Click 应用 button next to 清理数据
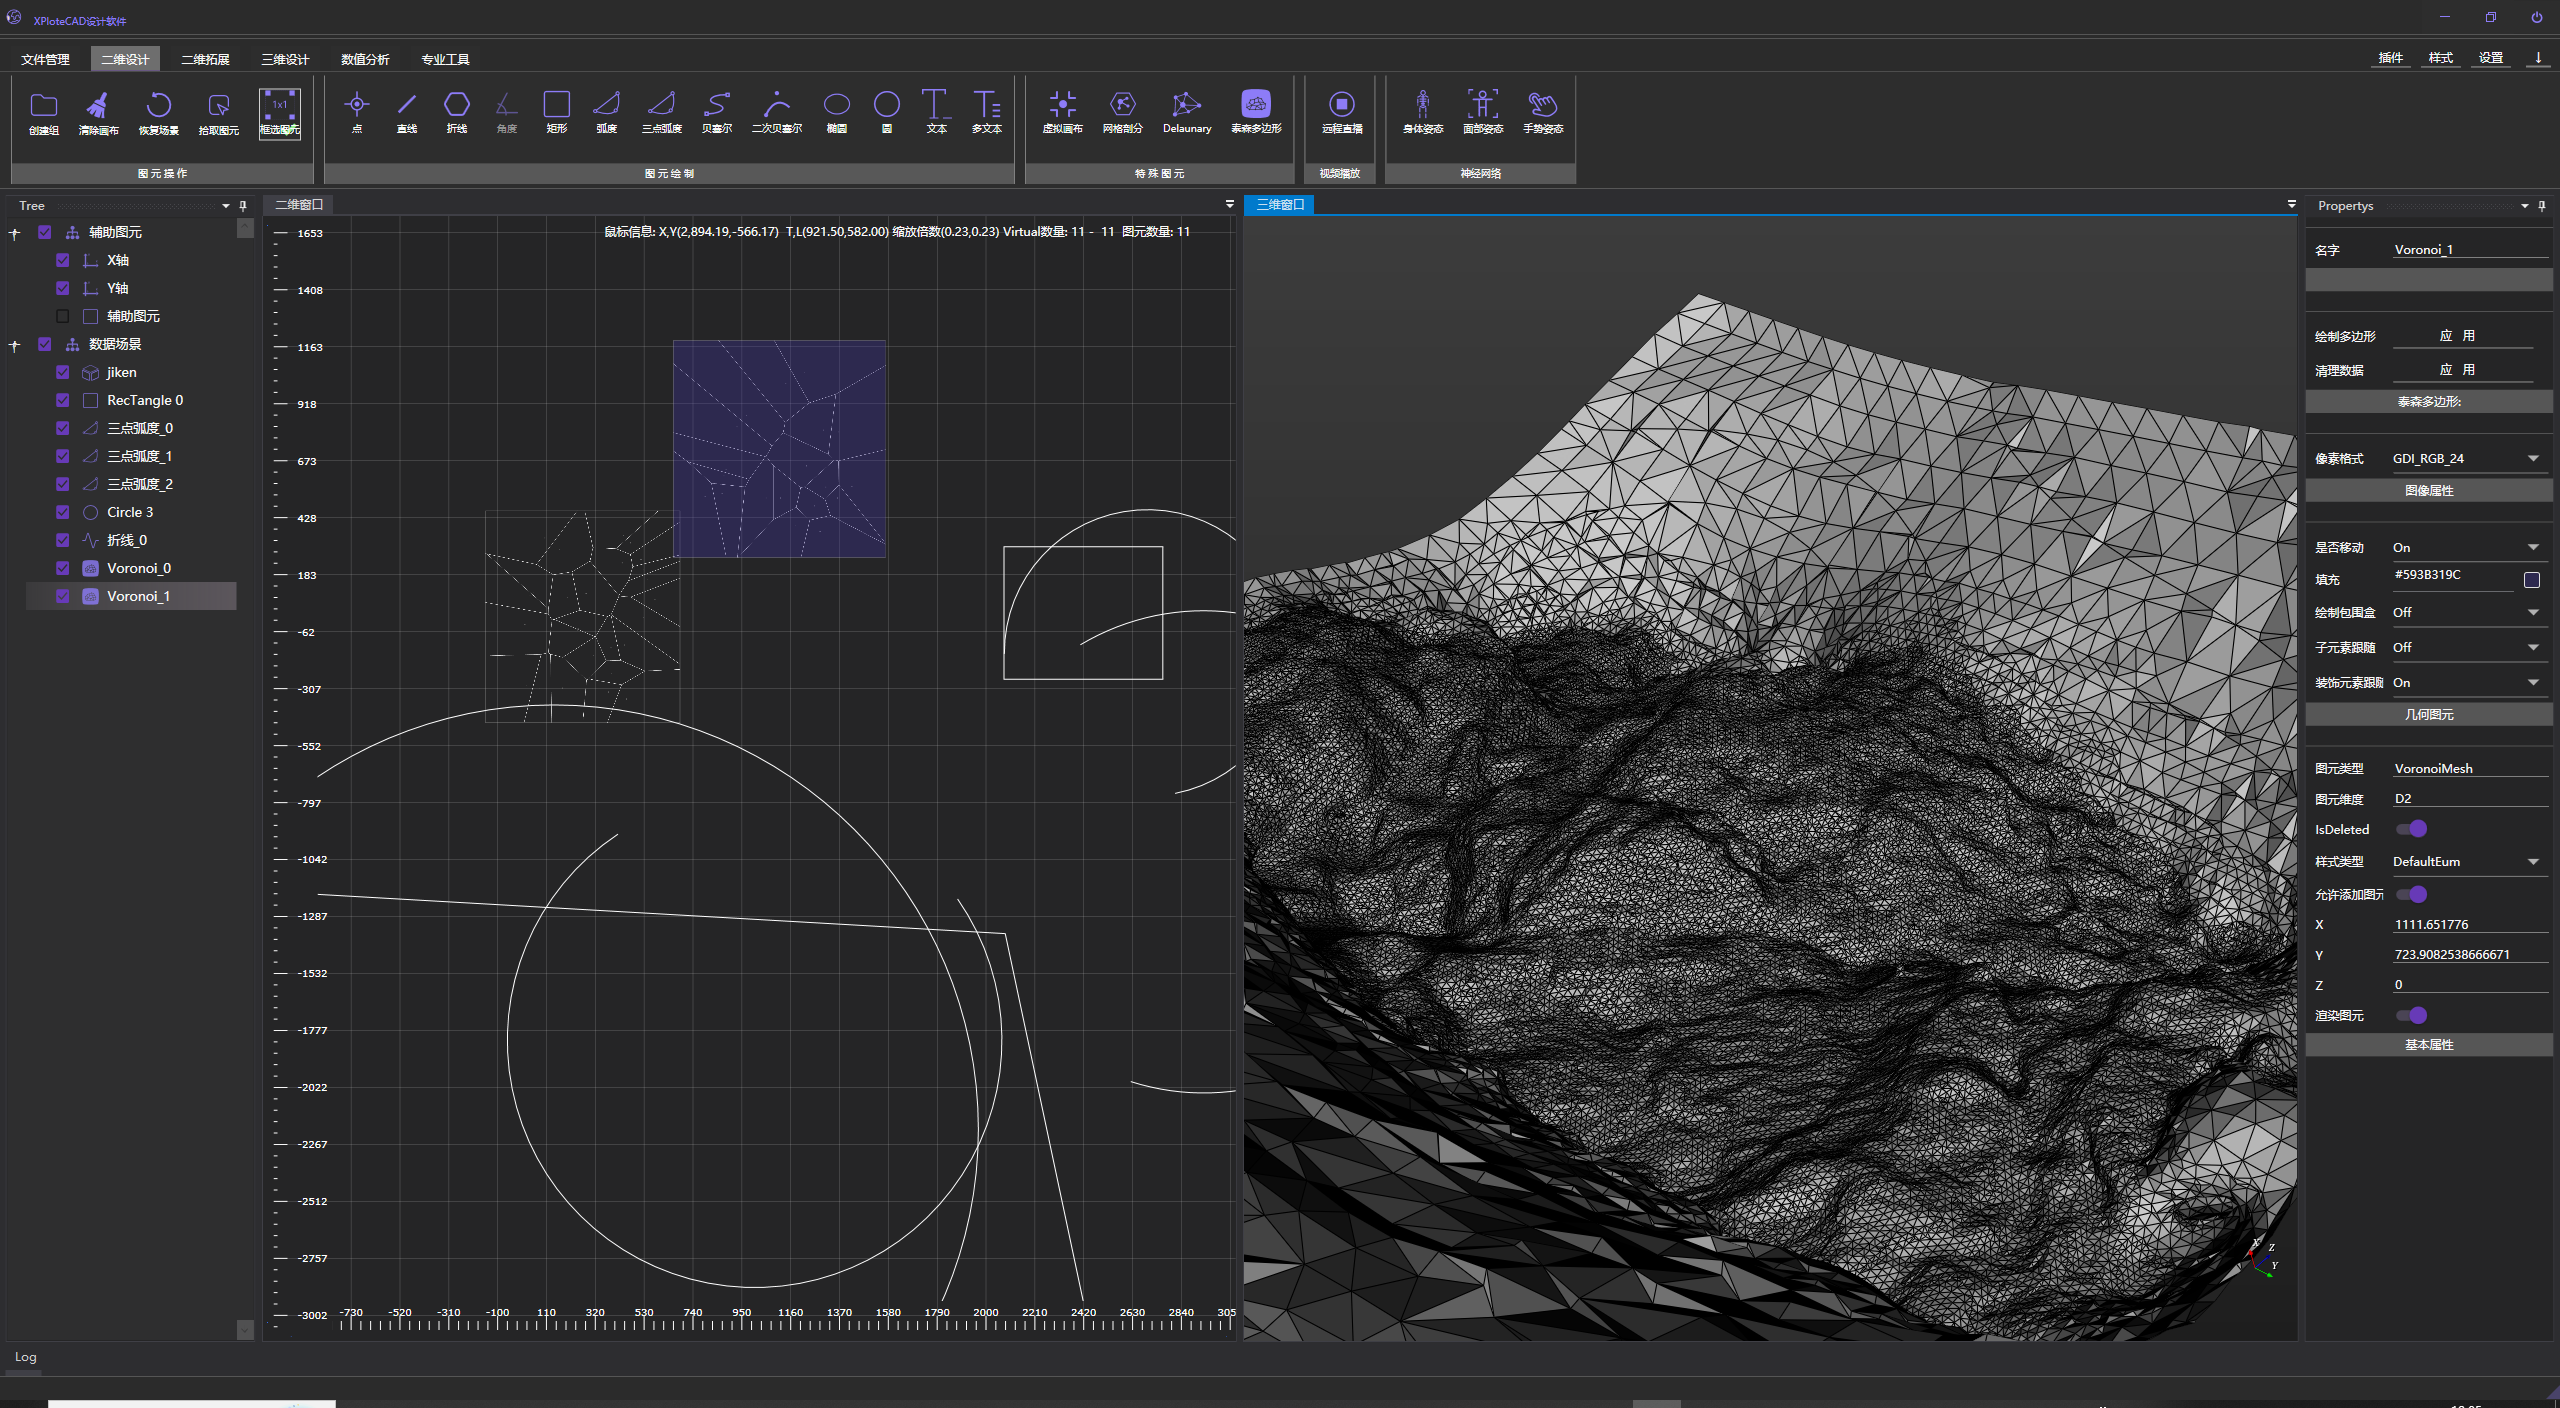 click(x=2457, y=370)
